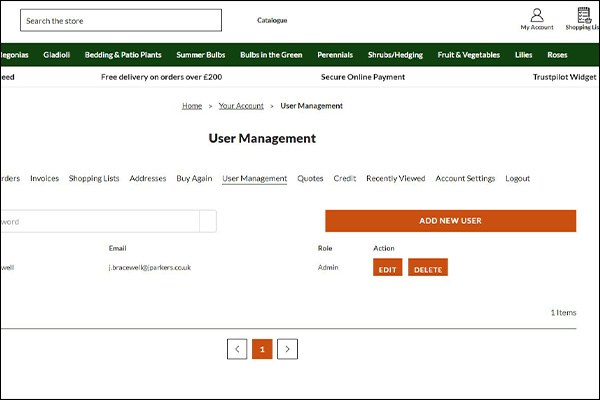600x400 pixels.
Task: Edit the j.bracewell user
Action: (x=387, y=269)
